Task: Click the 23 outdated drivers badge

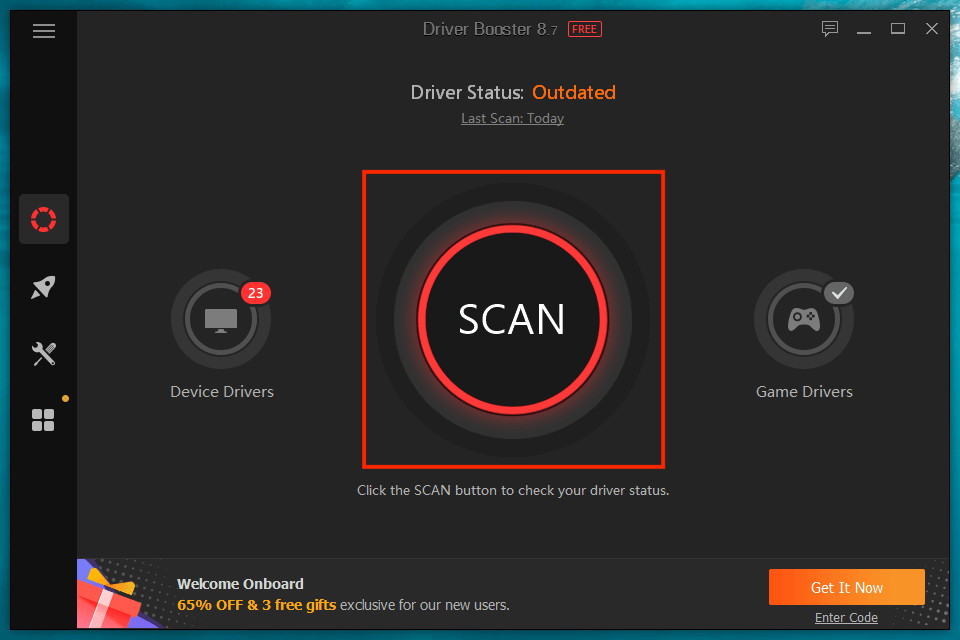Action: click(x=255, y=293)
